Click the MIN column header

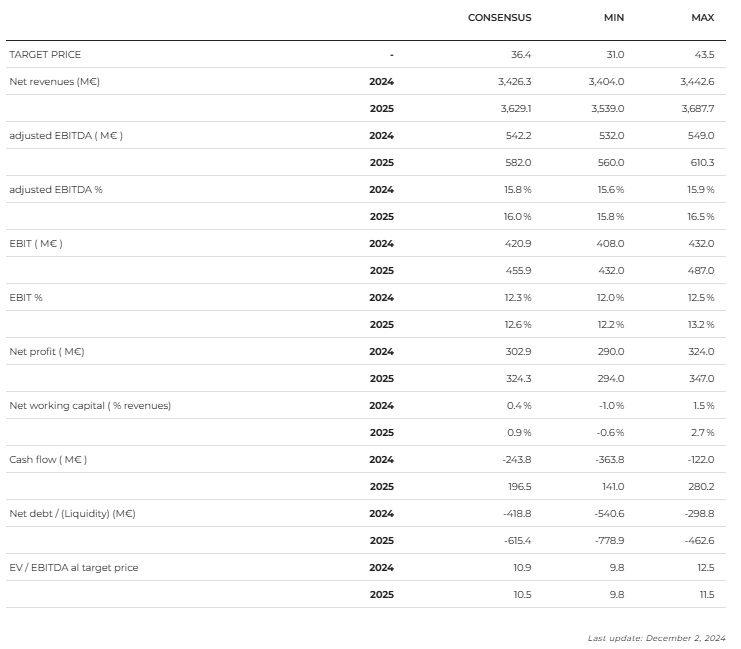(613, 18)
